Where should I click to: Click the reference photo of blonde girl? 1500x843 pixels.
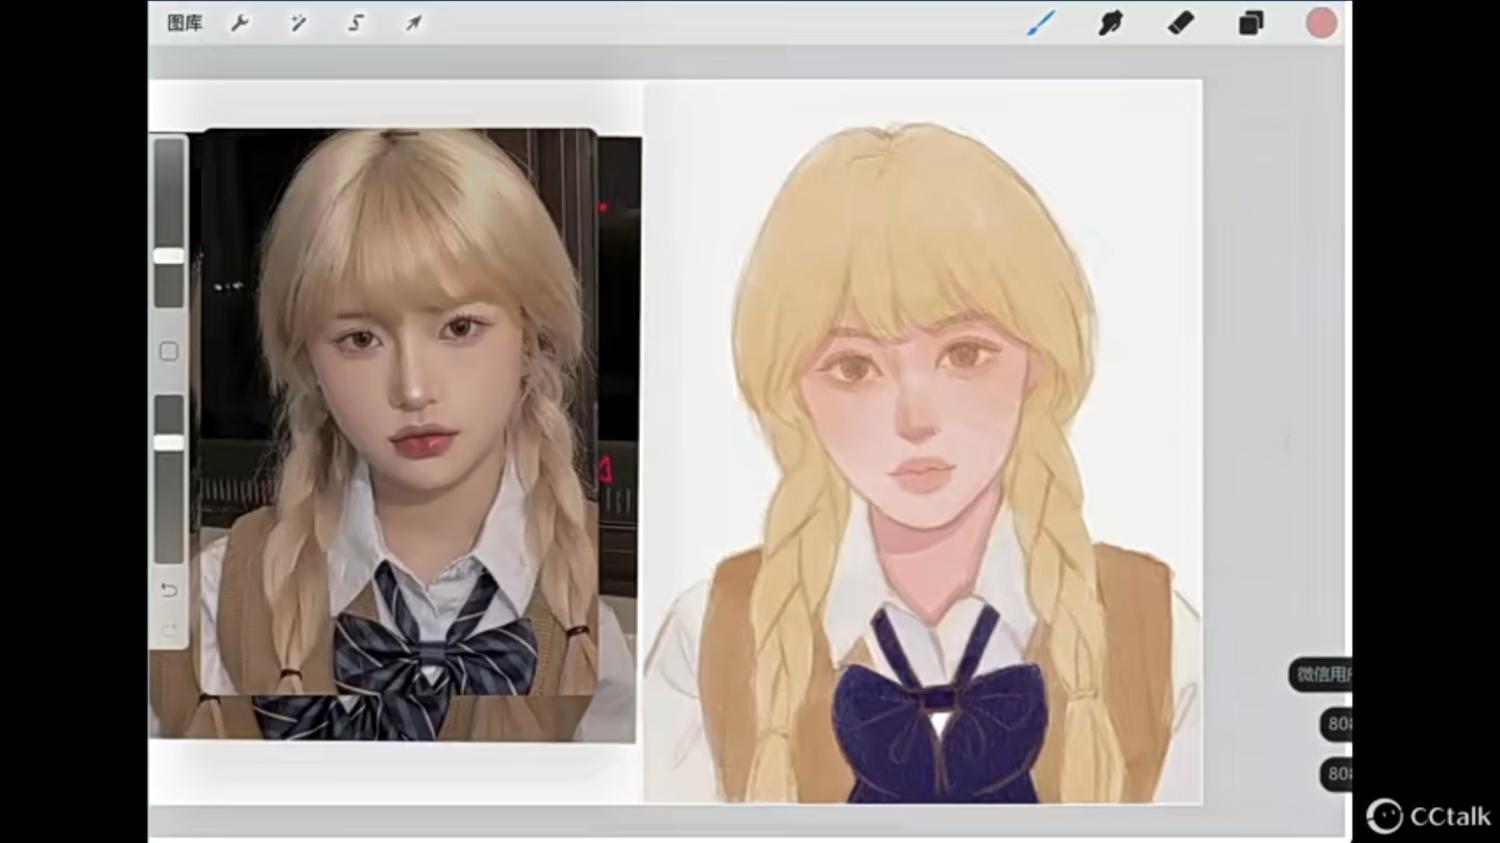(400, 411)
